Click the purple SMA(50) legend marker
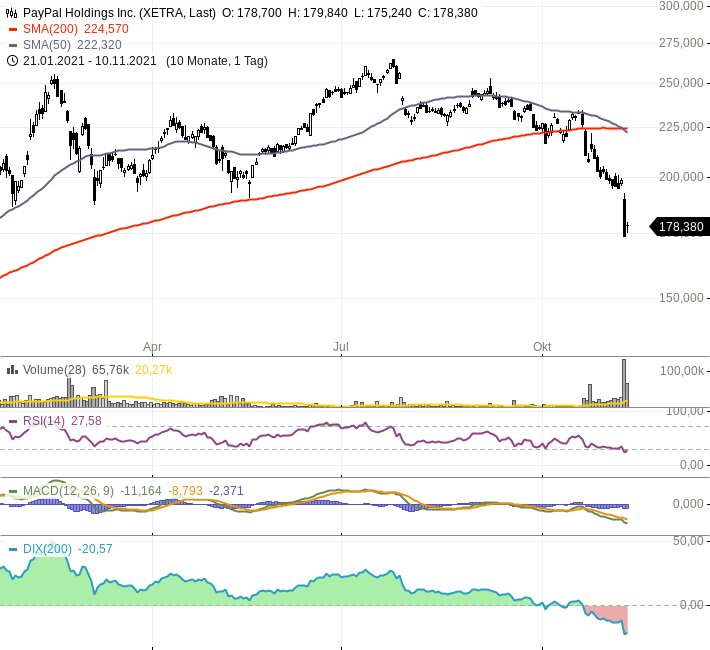Viewport: 710px width, 650px height. pos(13,45)
